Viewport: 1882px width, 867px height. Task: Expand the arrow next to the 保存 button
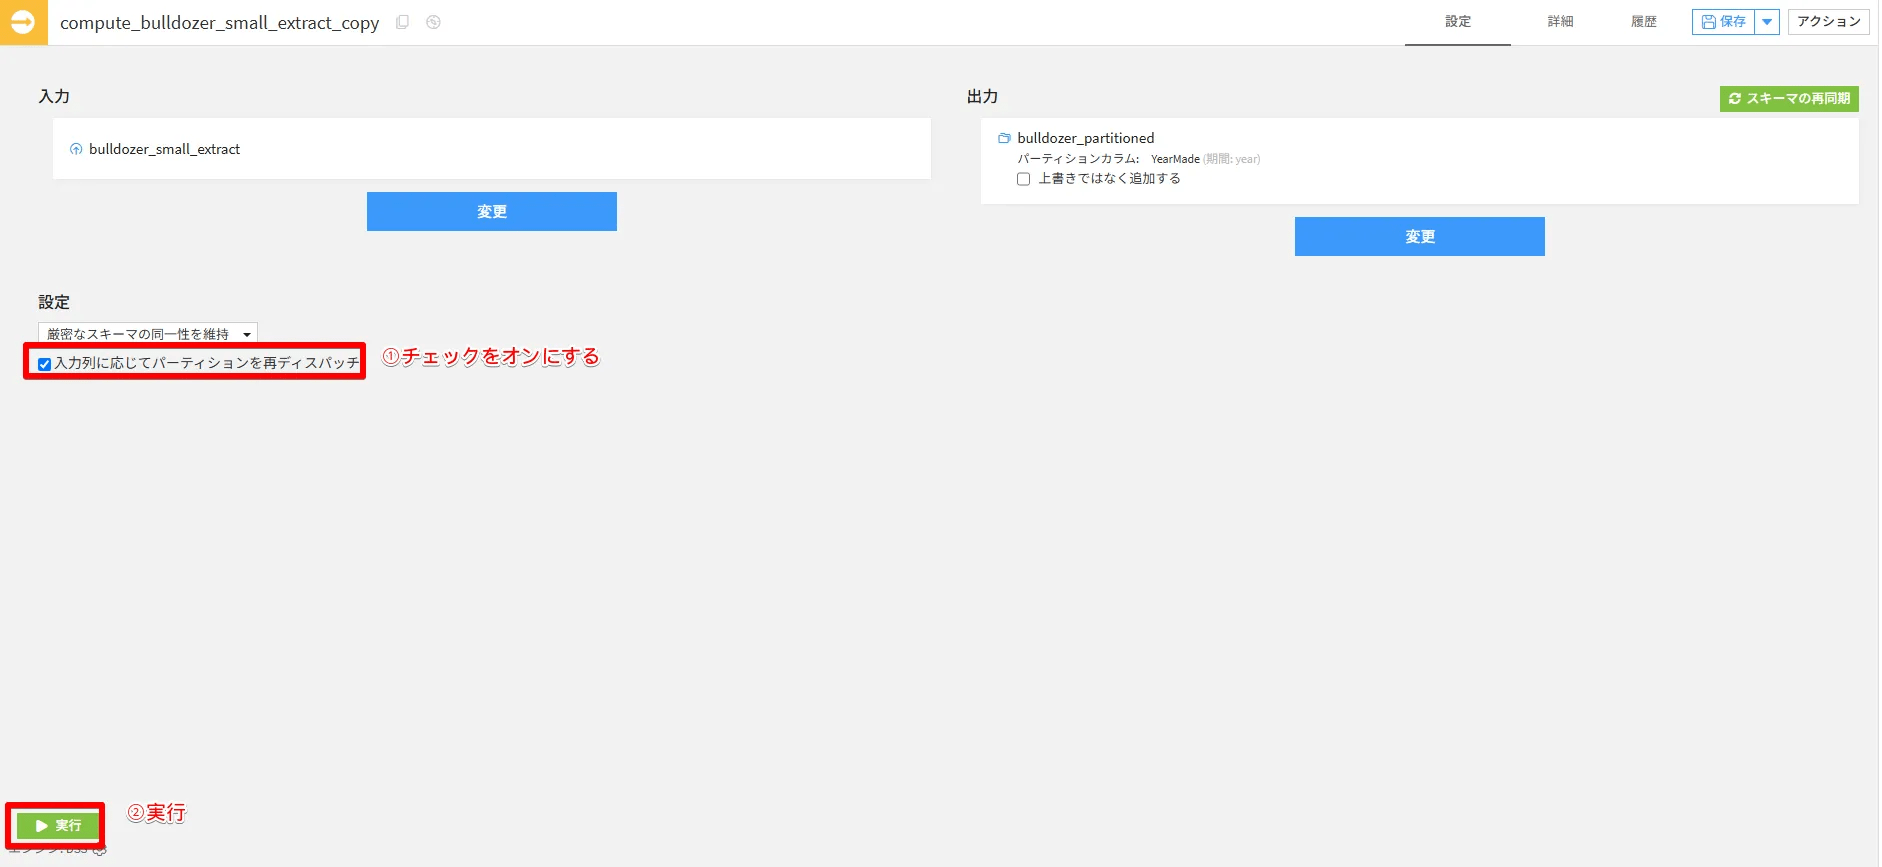[x=1767, y=22]
